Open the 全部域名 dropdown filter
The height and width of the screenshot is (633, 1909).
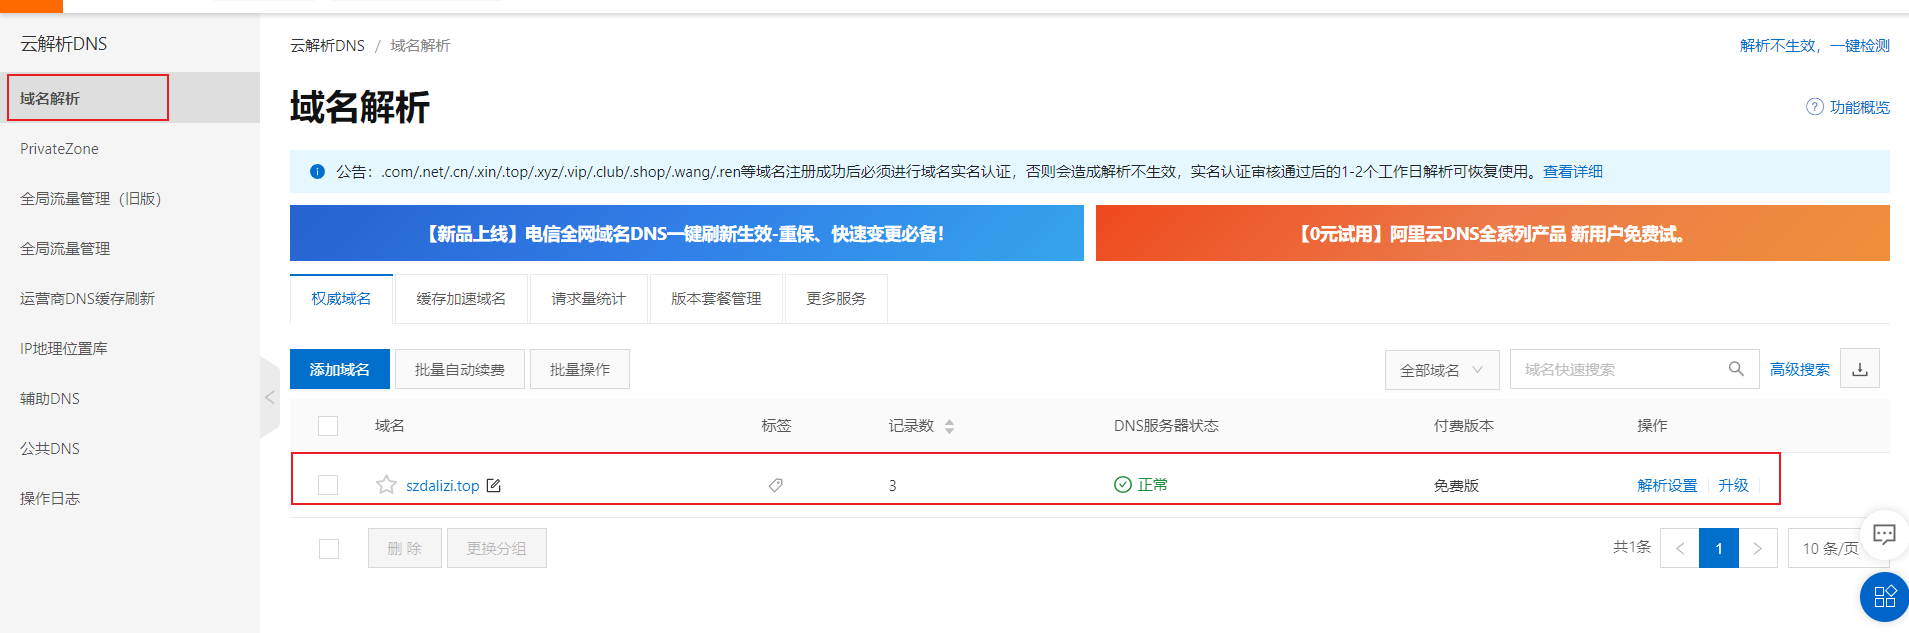pos(1442,370)
